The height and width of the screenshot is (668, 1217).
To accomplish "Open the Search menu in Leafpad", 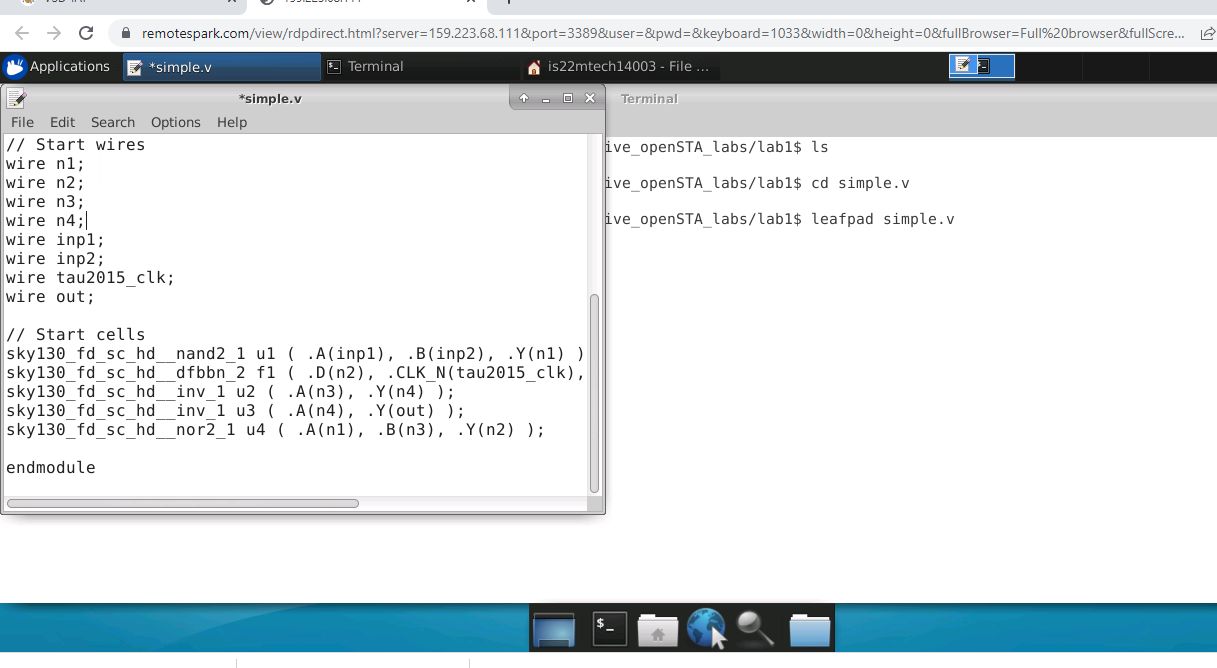I will tap(112, 122).
